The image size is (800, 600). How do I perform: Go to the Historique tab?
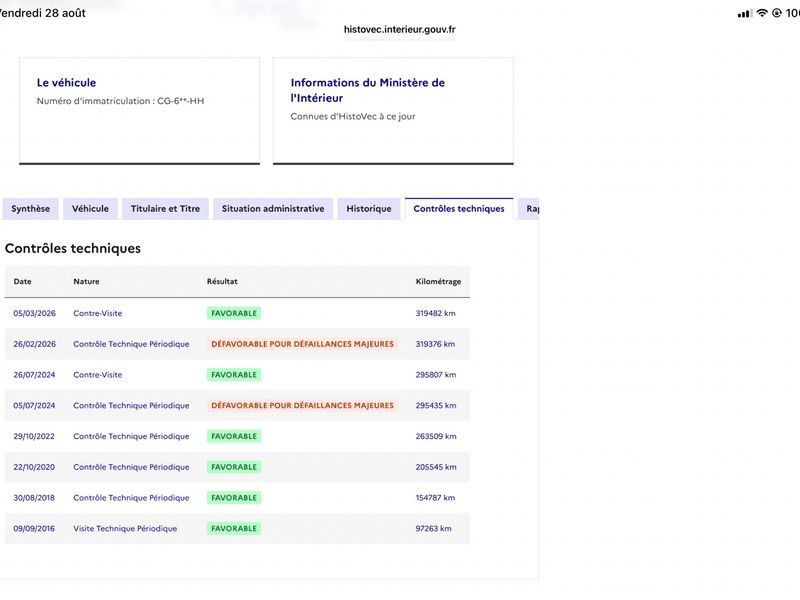[369, 209]
